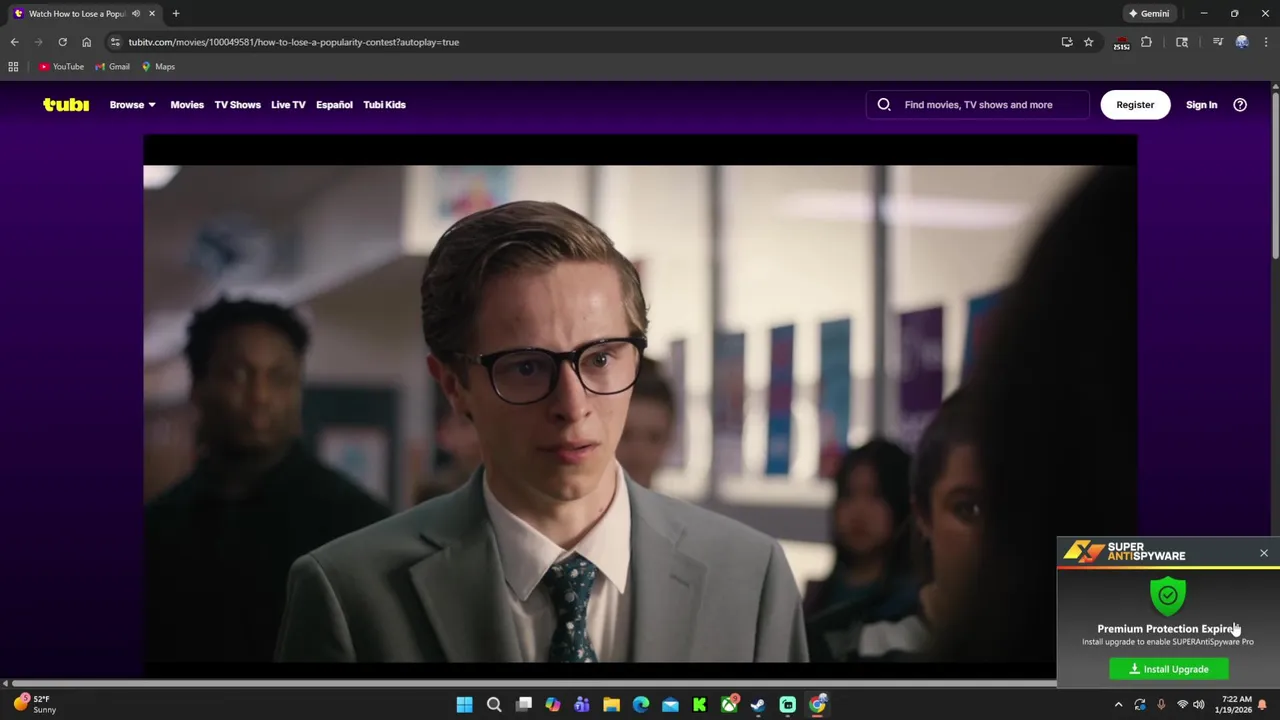Open the site information icon in the address bar

click(x=115, y=42)
